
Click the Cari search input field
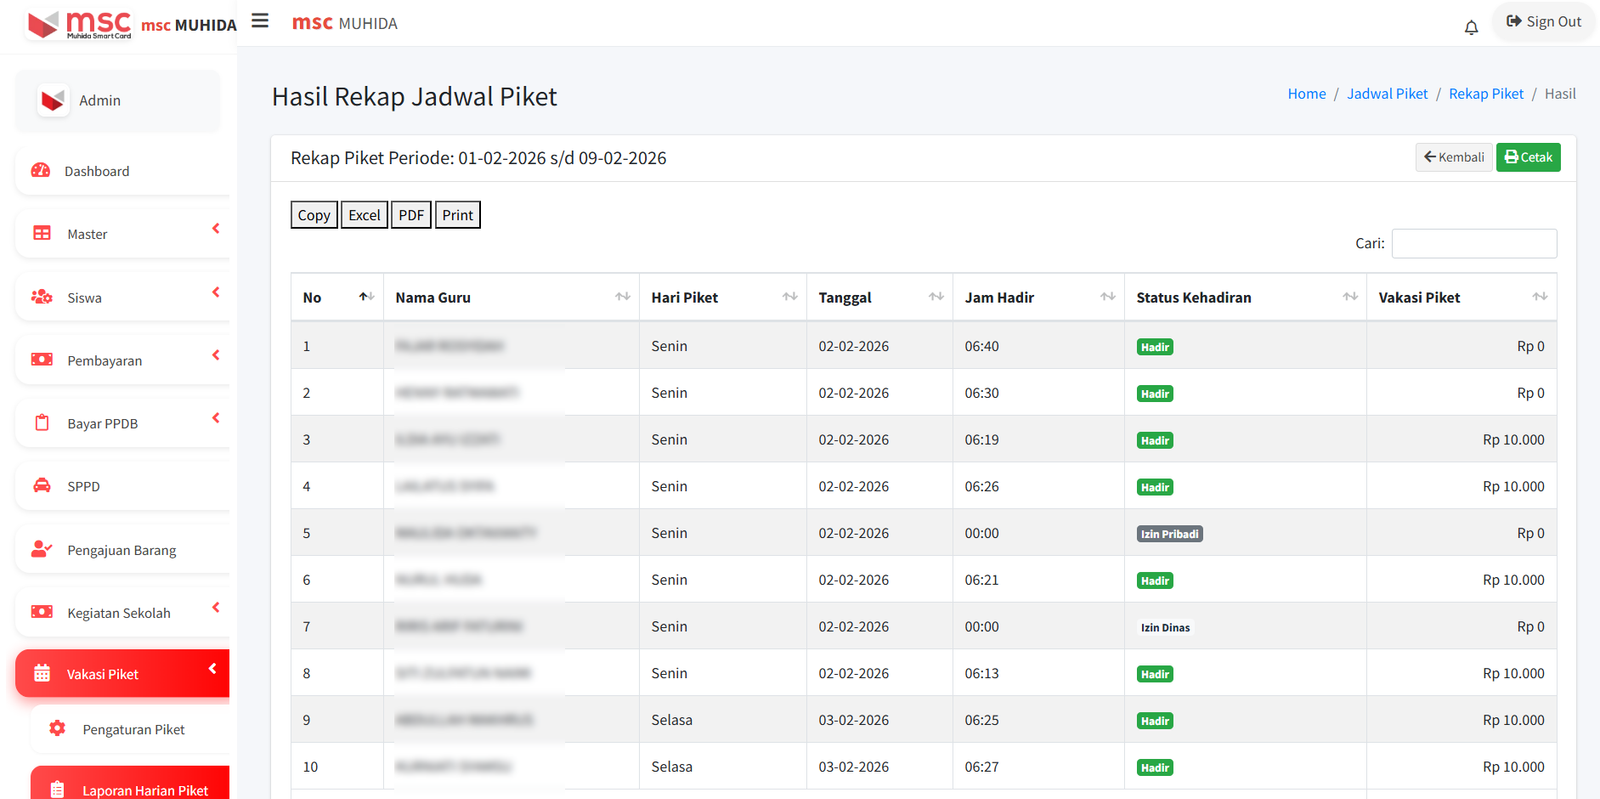(1473, 243)
